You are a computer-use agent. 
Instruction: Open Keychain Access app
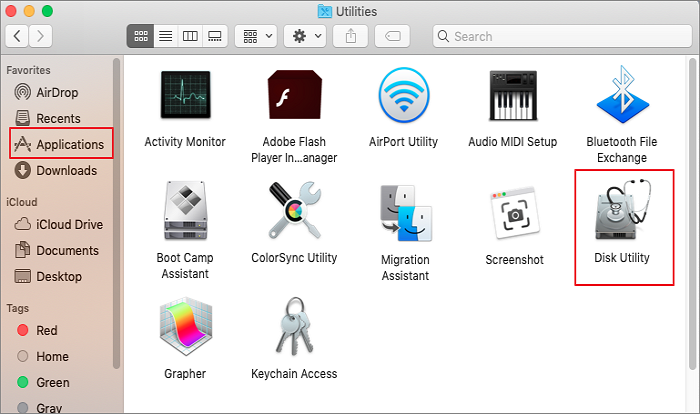294,330
